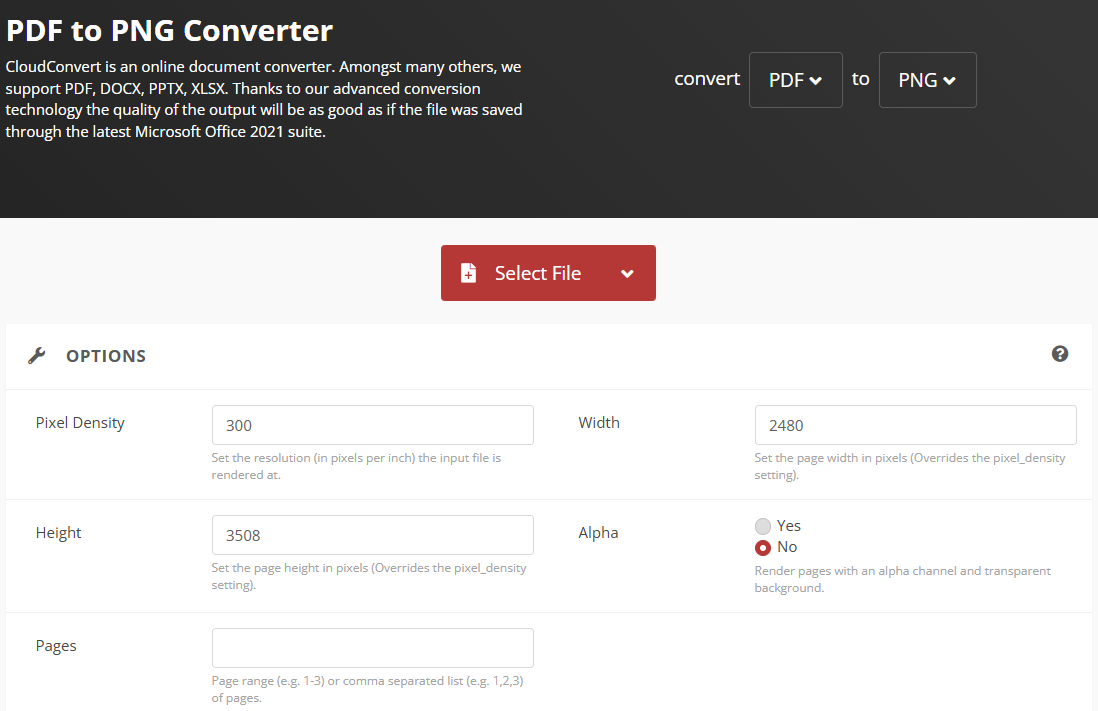Click the Width label
The height and width of the screenshot is (711, 1098).
(x=599, y=422)
